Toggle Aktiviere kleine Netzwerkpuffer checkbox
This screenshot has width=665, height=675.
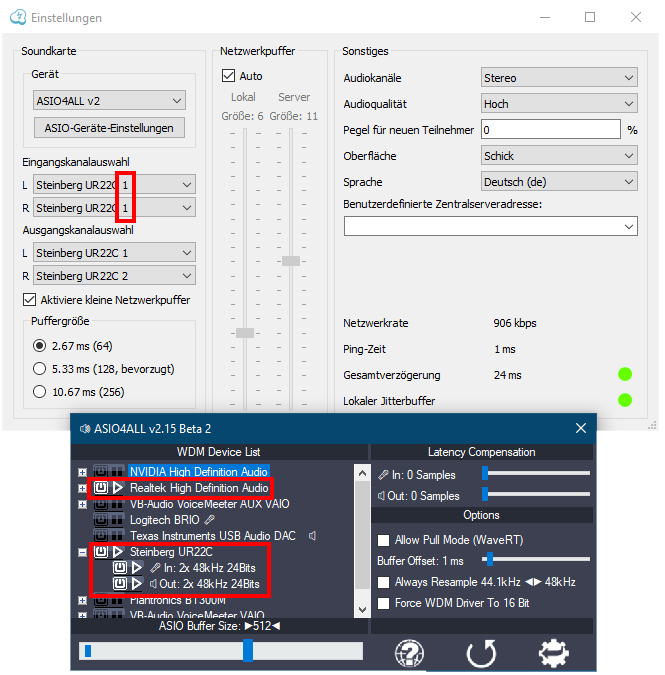pyautogui.click(x=29, y=300)
